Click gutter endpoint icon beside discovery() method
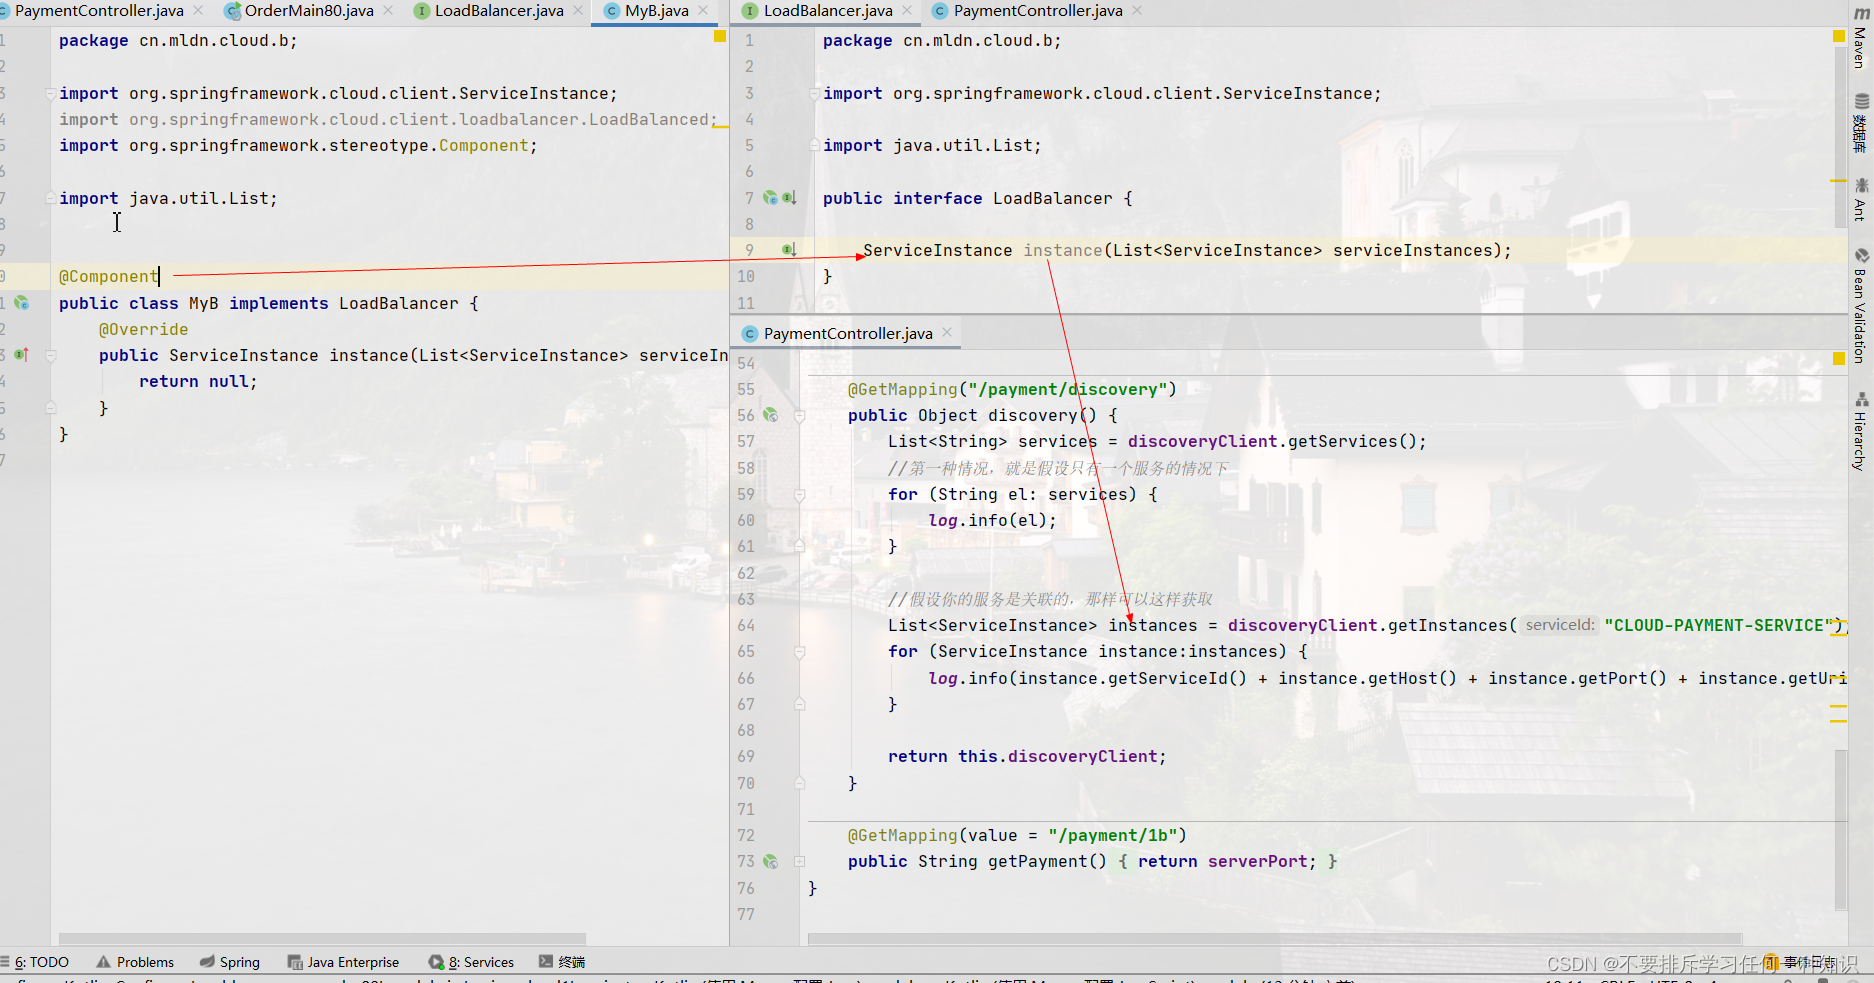 coord(770,415)
